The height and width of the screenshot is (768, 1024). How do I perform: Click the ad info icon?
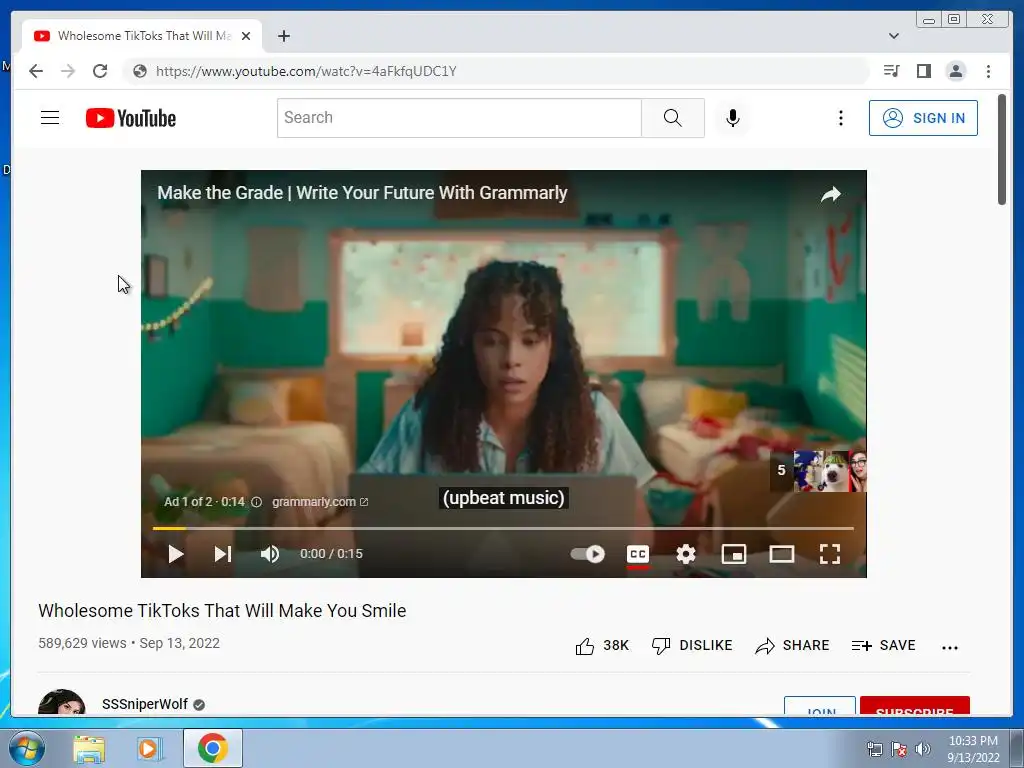point(257,502)
